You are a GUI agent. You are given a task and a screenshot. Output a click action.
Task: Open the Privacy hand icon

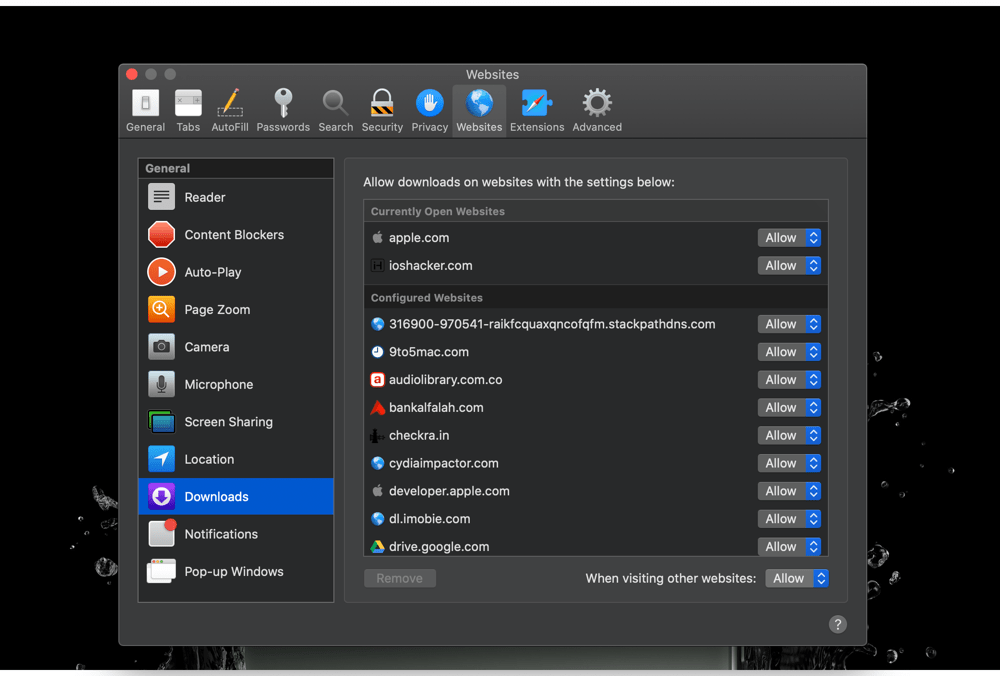coord(430,103)
